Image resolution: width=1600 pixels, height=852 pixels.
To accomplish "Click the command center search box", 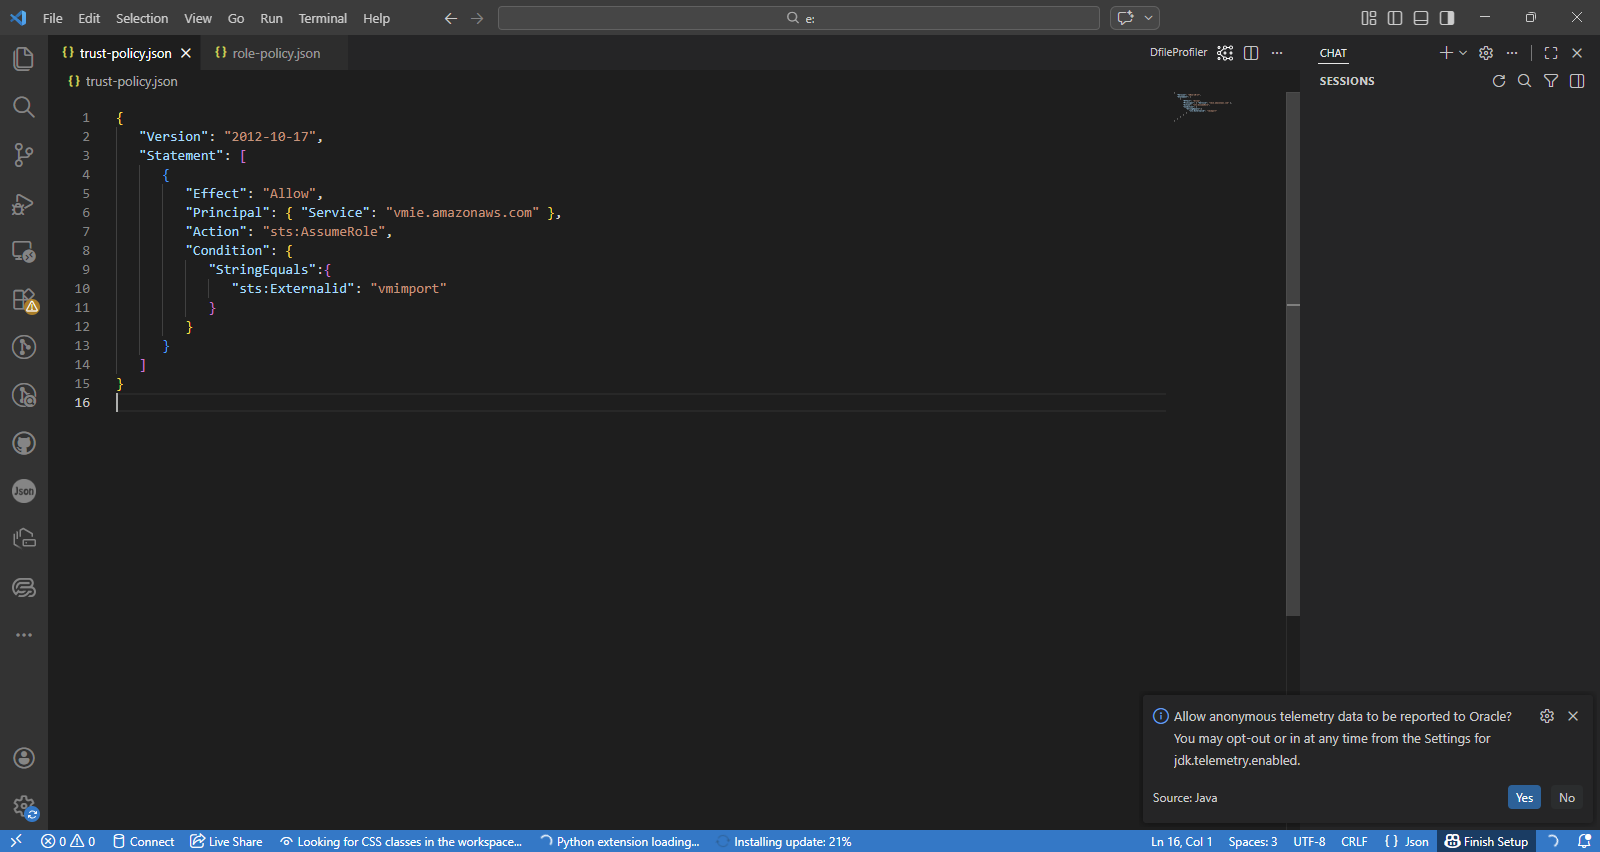I will coord(799,18).
